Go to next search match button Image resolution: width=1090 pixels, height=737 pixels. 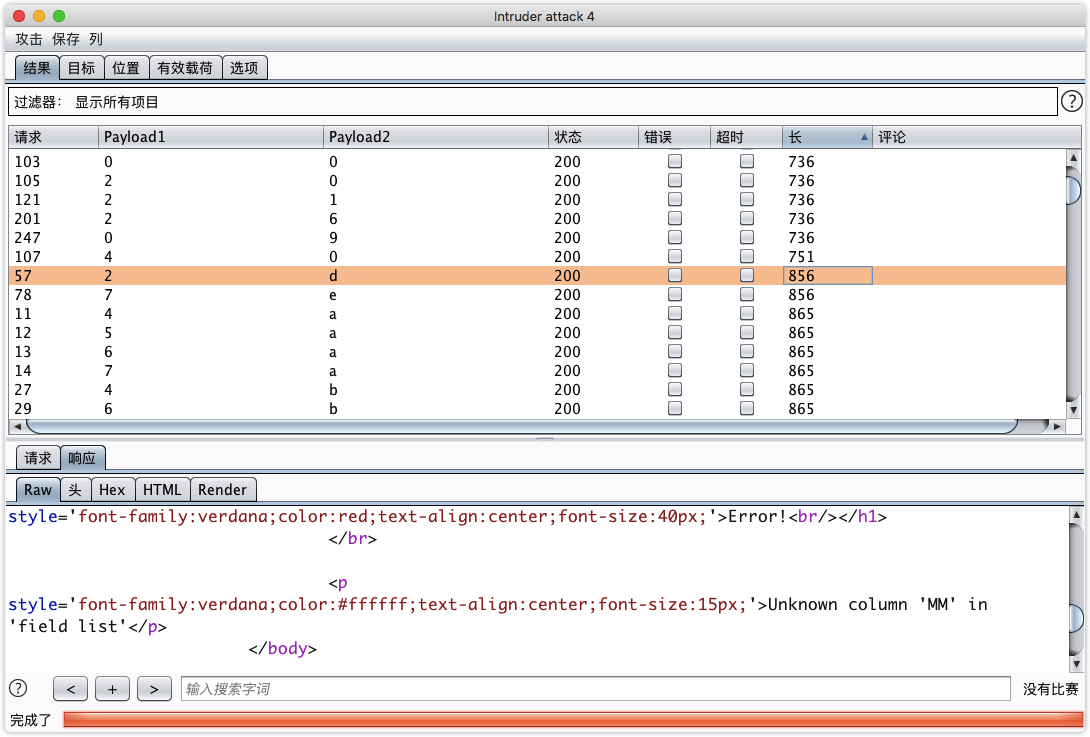click(153, 688)
